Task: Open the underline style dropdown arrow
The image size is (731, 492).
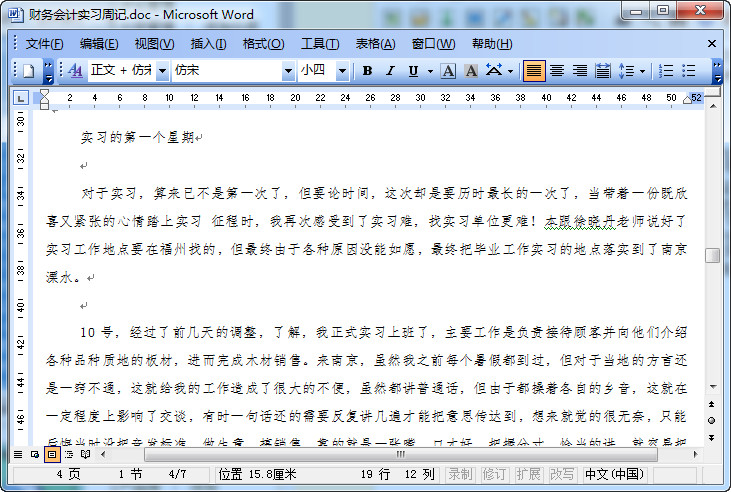Action: (430, 71)
